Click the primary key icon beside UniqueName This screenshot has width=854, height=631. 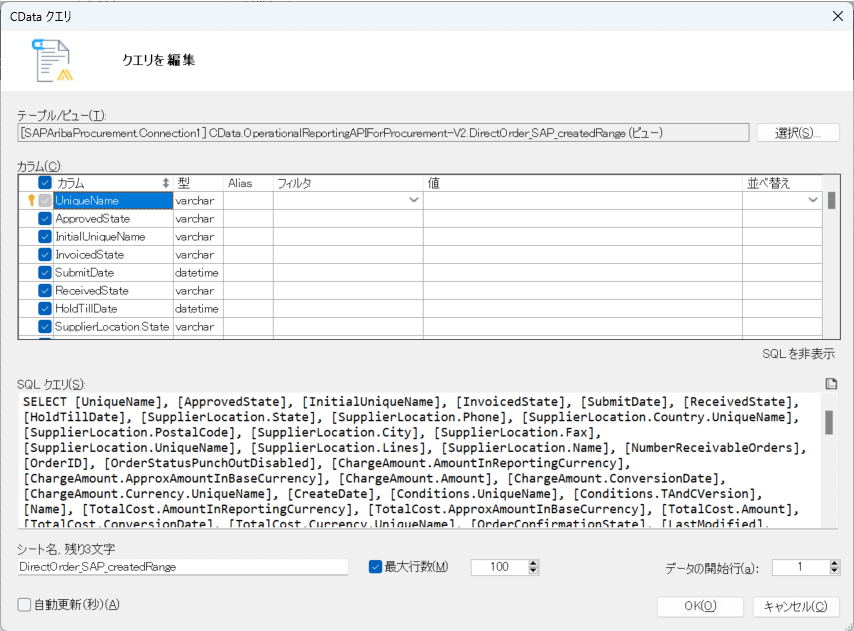coord(31,200)
